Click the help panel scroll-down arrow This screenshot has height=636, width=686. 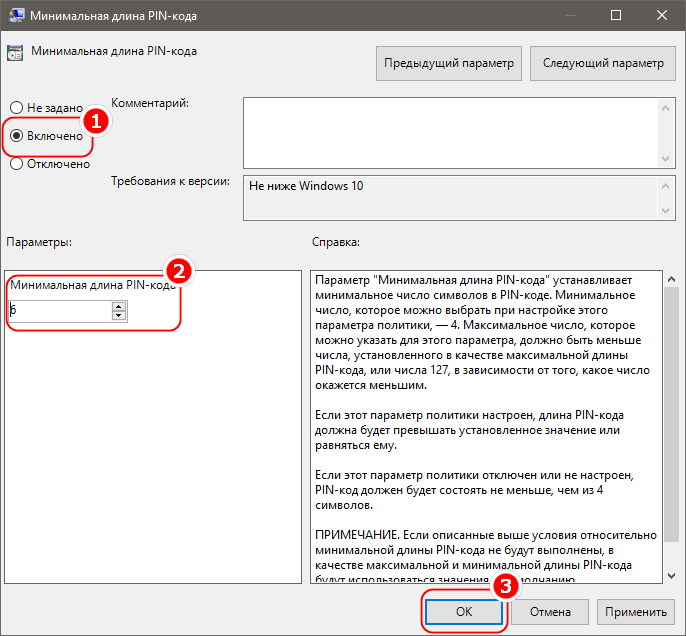[672, 576]
